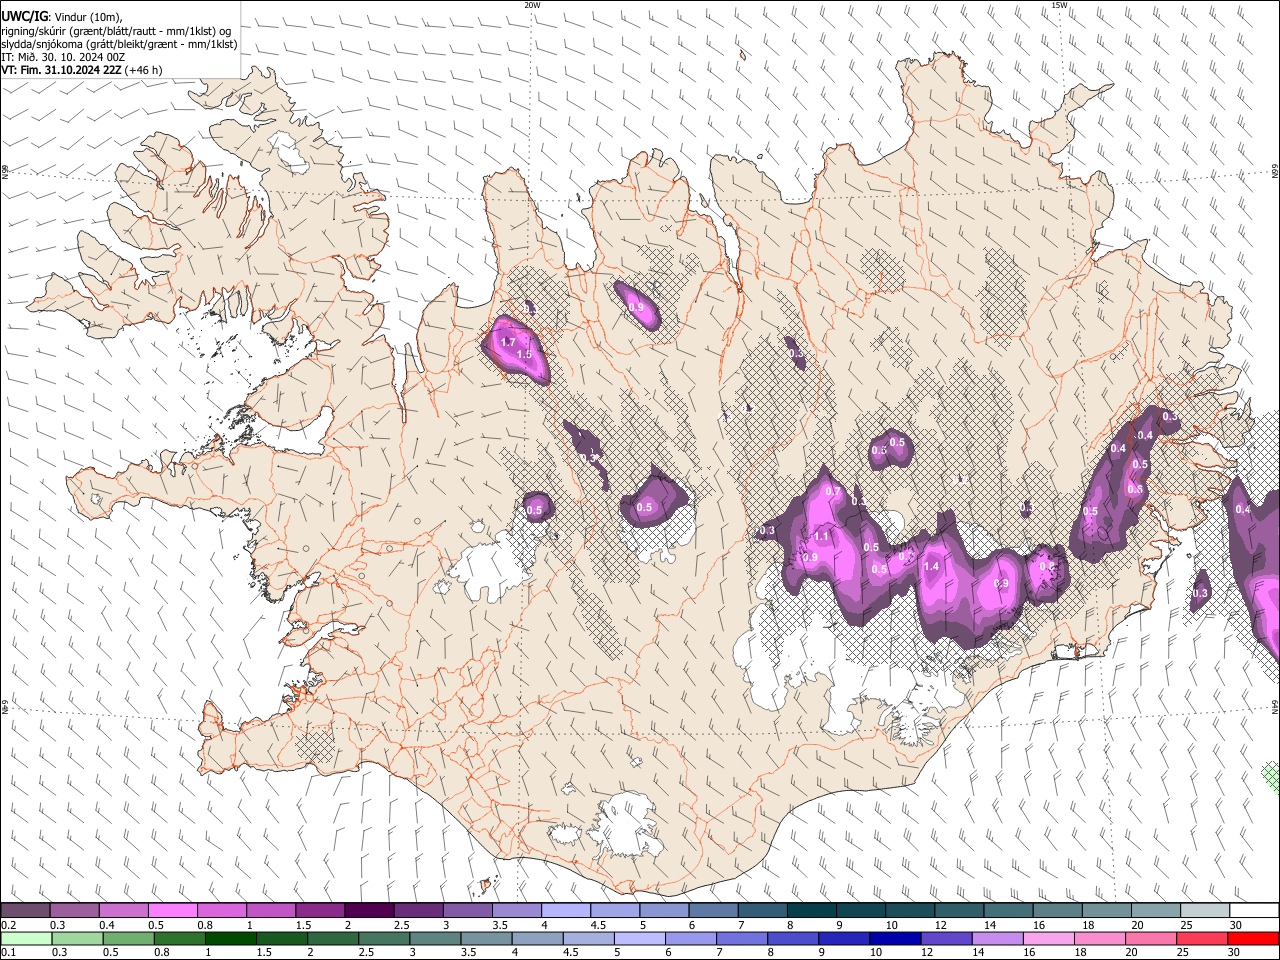Click the 'VT: Fim. 31.10.2024 22Z (+46 h)' text
Screen dimensions: 1280x960
click(82, 70)
